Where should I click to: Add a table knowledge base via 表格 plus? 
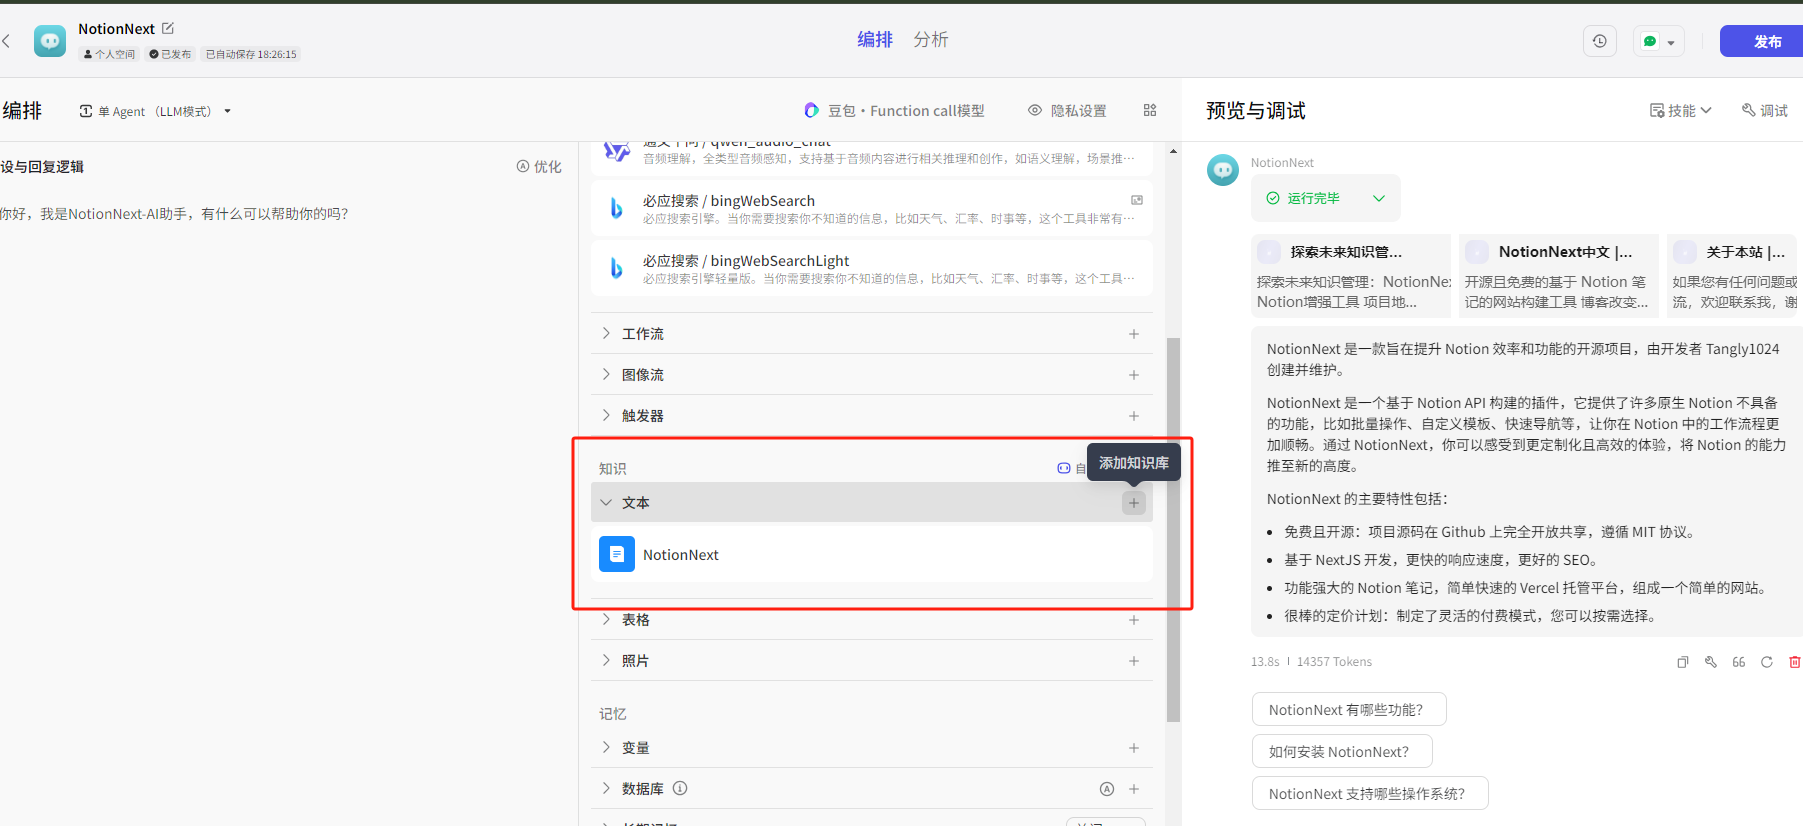(x=1134, y=620)
